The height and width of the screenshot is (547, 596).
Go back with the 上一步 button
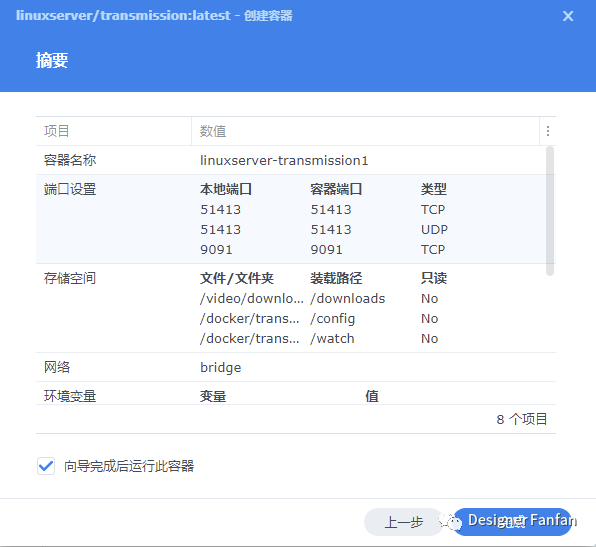tap(403, 522)
